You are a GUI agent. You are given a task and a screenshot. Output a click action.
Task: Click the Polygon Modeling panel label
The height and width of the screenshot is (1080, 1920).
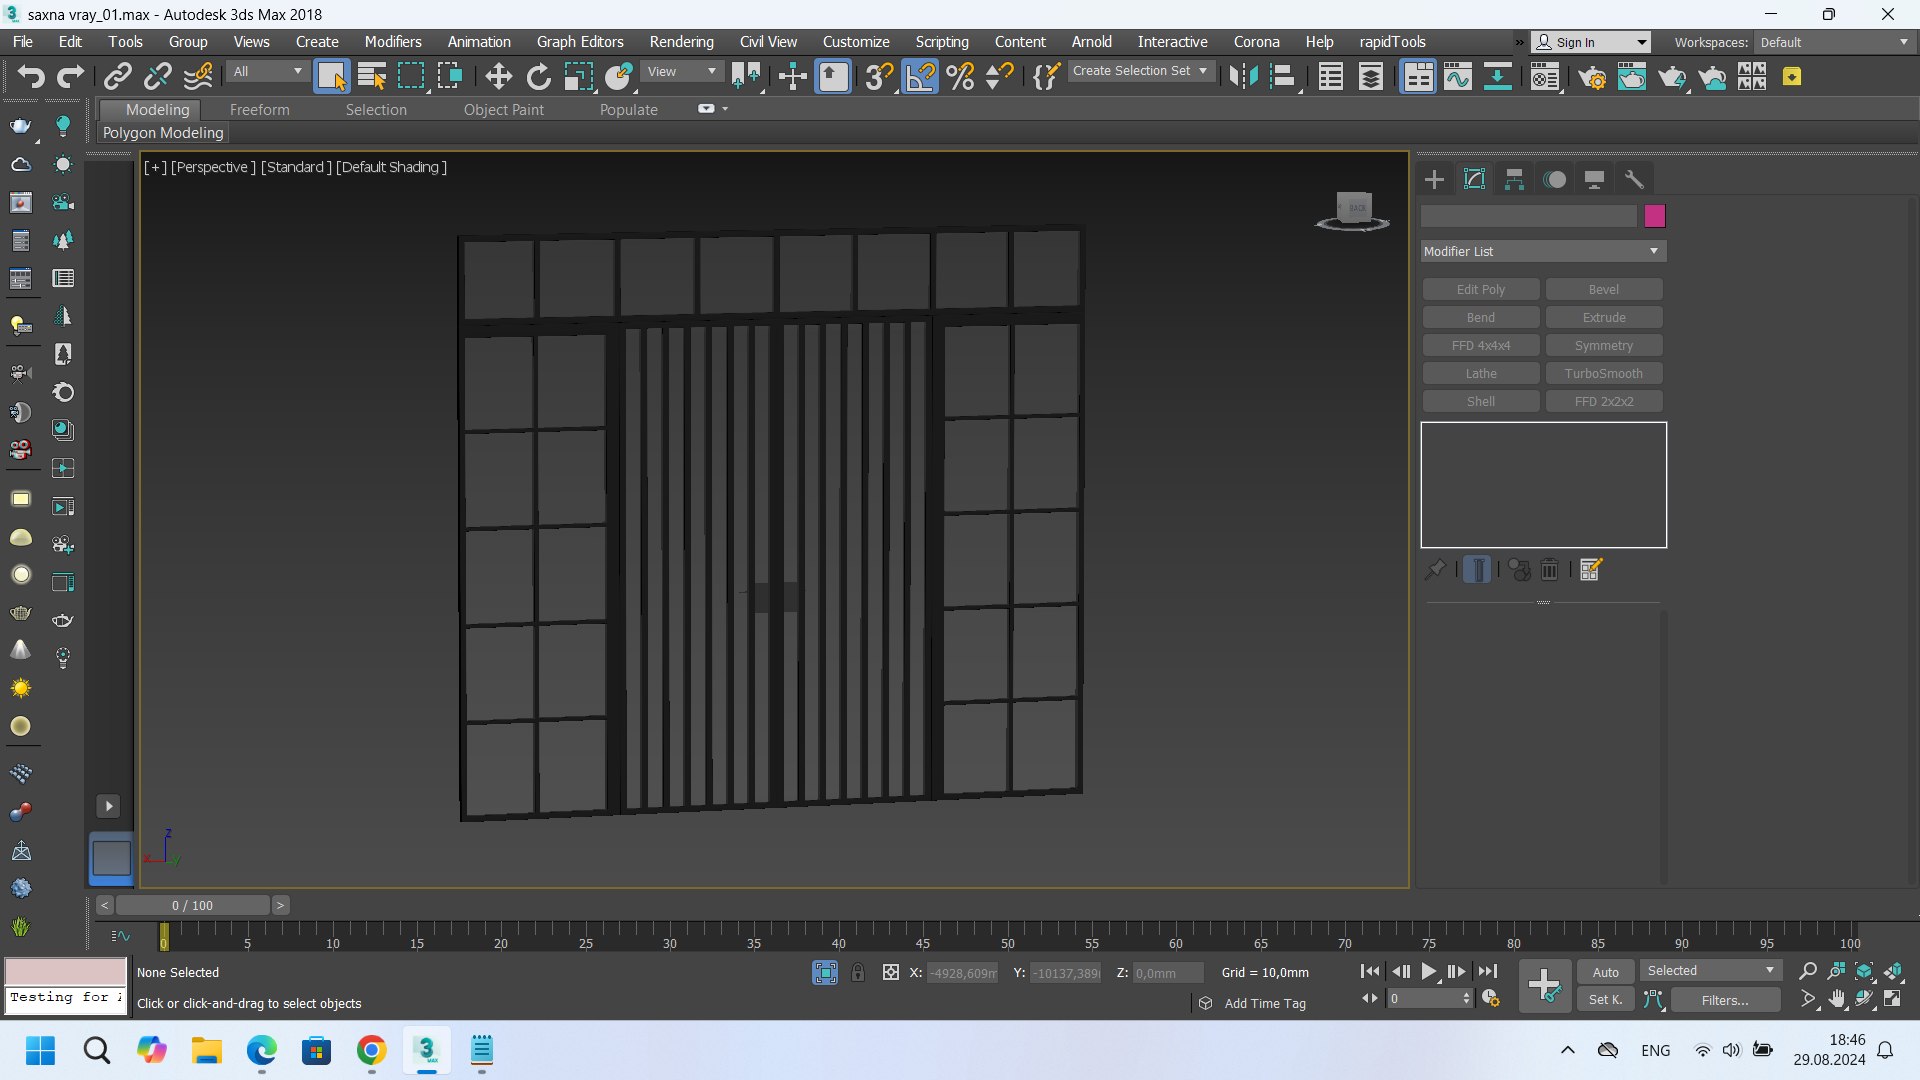(163, 133)
